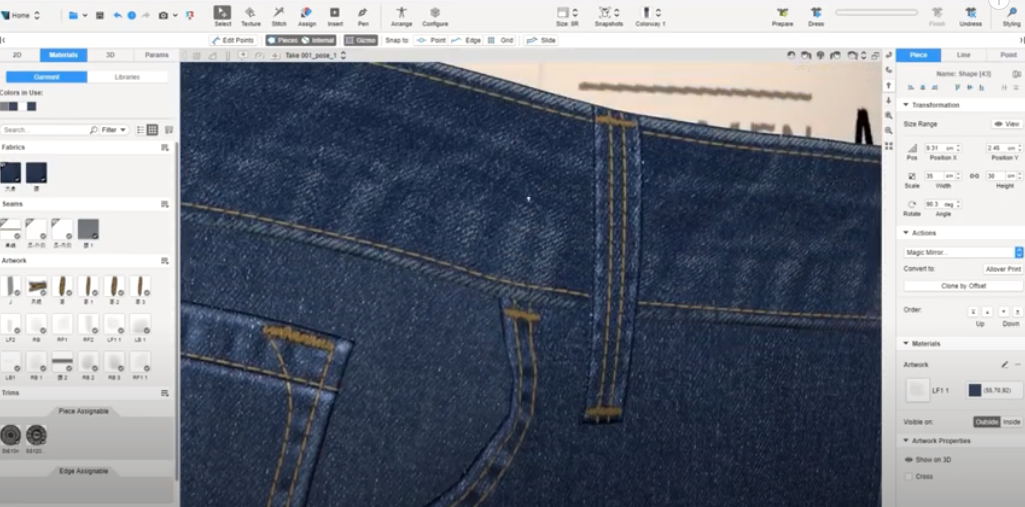Screen dimensions: 1025x507
Task: Choose the Assign tool in toolbar
Action: point(307,15)
